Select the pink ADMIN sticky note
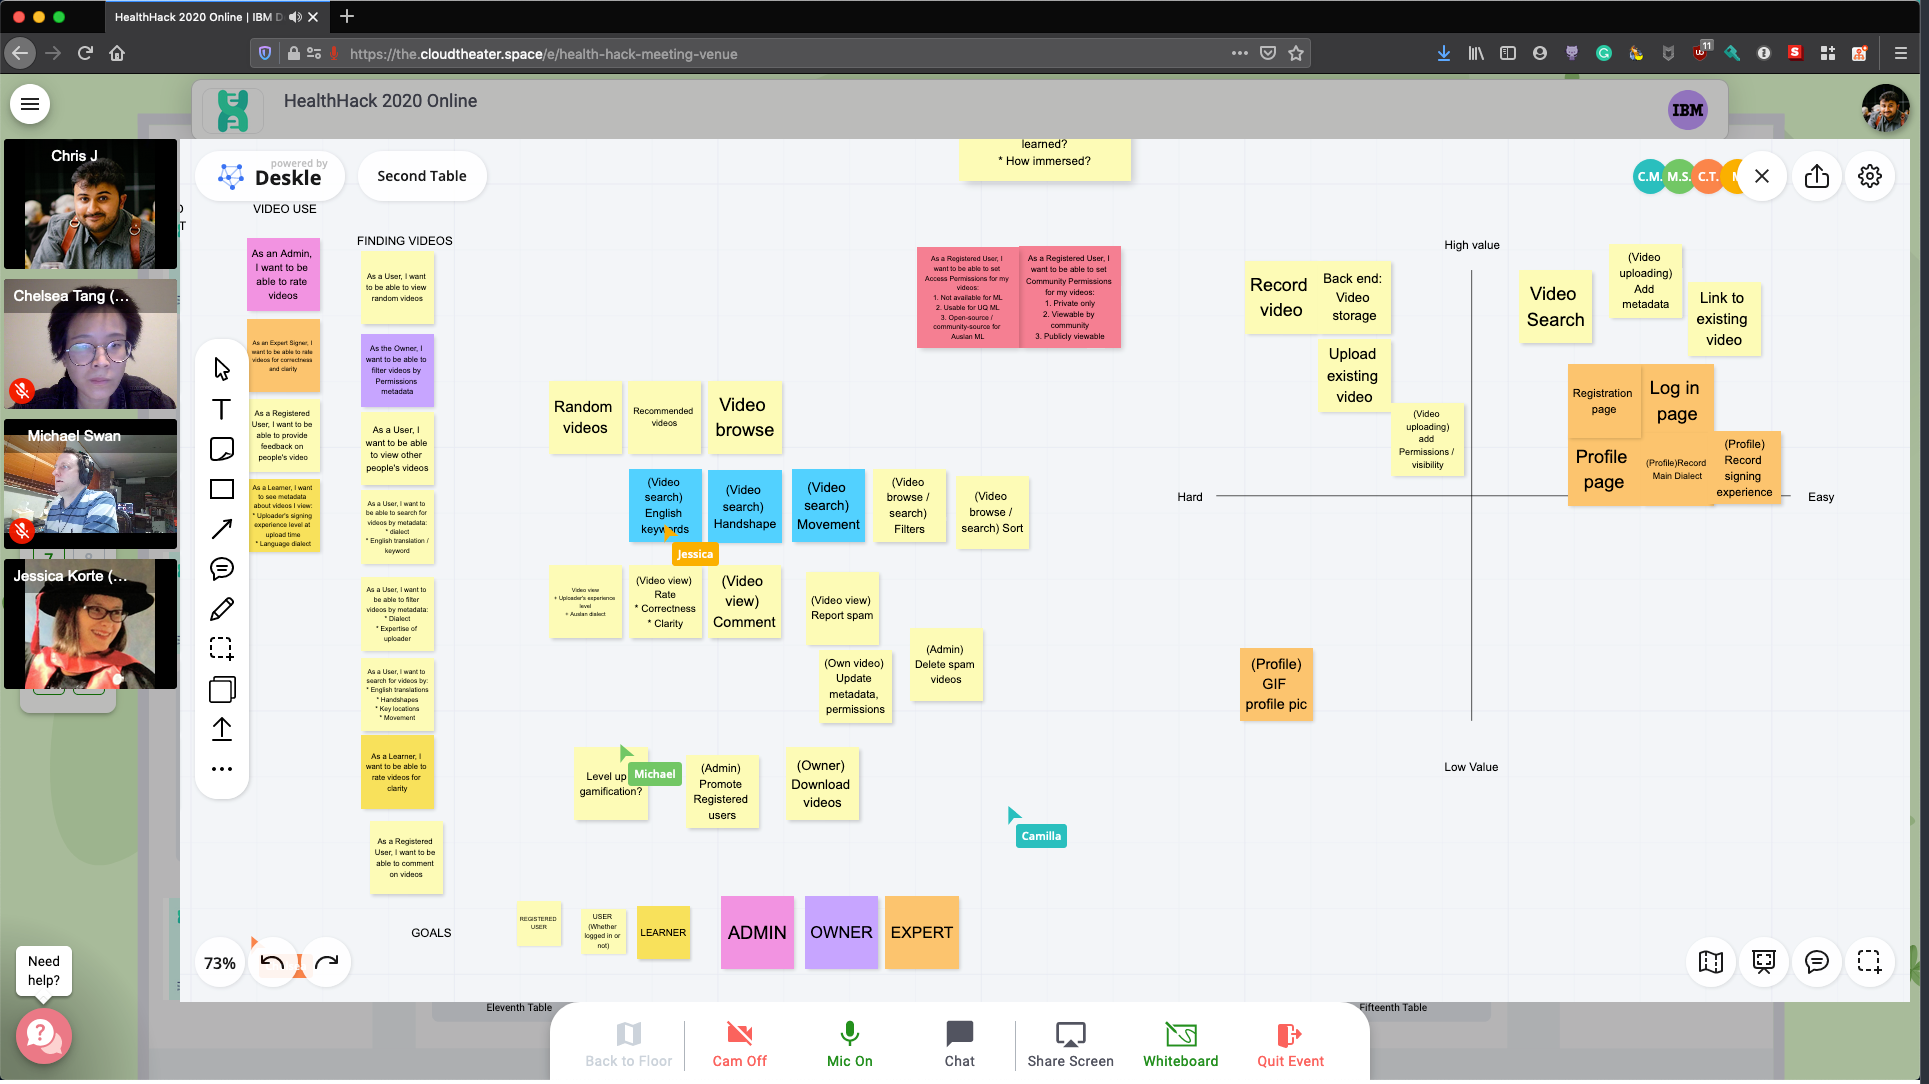Viewport: 1929px width, 1084px height. pyautogui.click(x=757, y=932)
